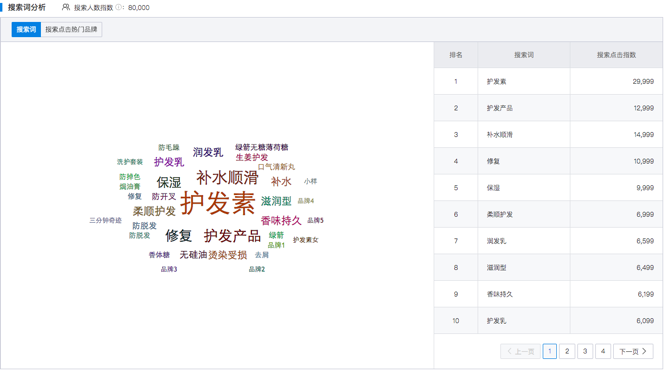Click 护发素 in the word cloud
Image resolution: width=665 pixels, height=370 pixels.
click(x=218, y=203)
